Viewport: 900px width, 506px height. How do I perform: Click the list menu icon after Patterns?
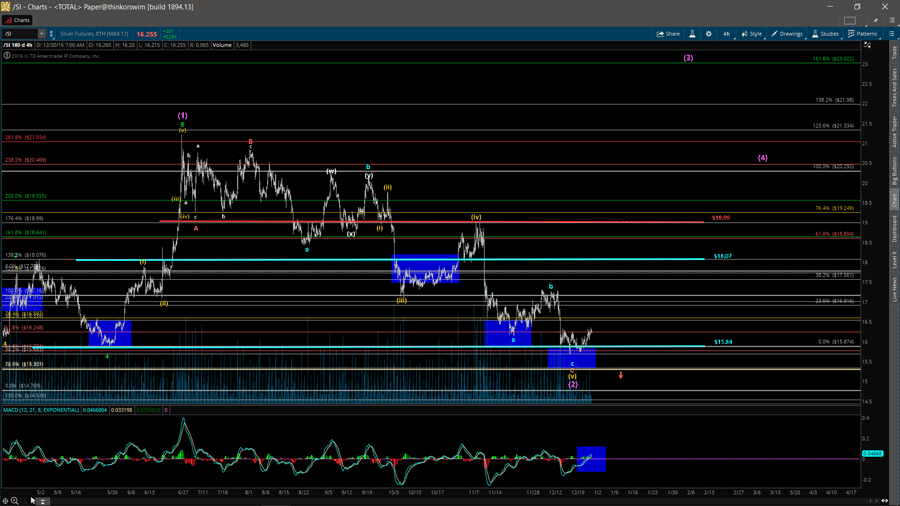pos(892,34)
